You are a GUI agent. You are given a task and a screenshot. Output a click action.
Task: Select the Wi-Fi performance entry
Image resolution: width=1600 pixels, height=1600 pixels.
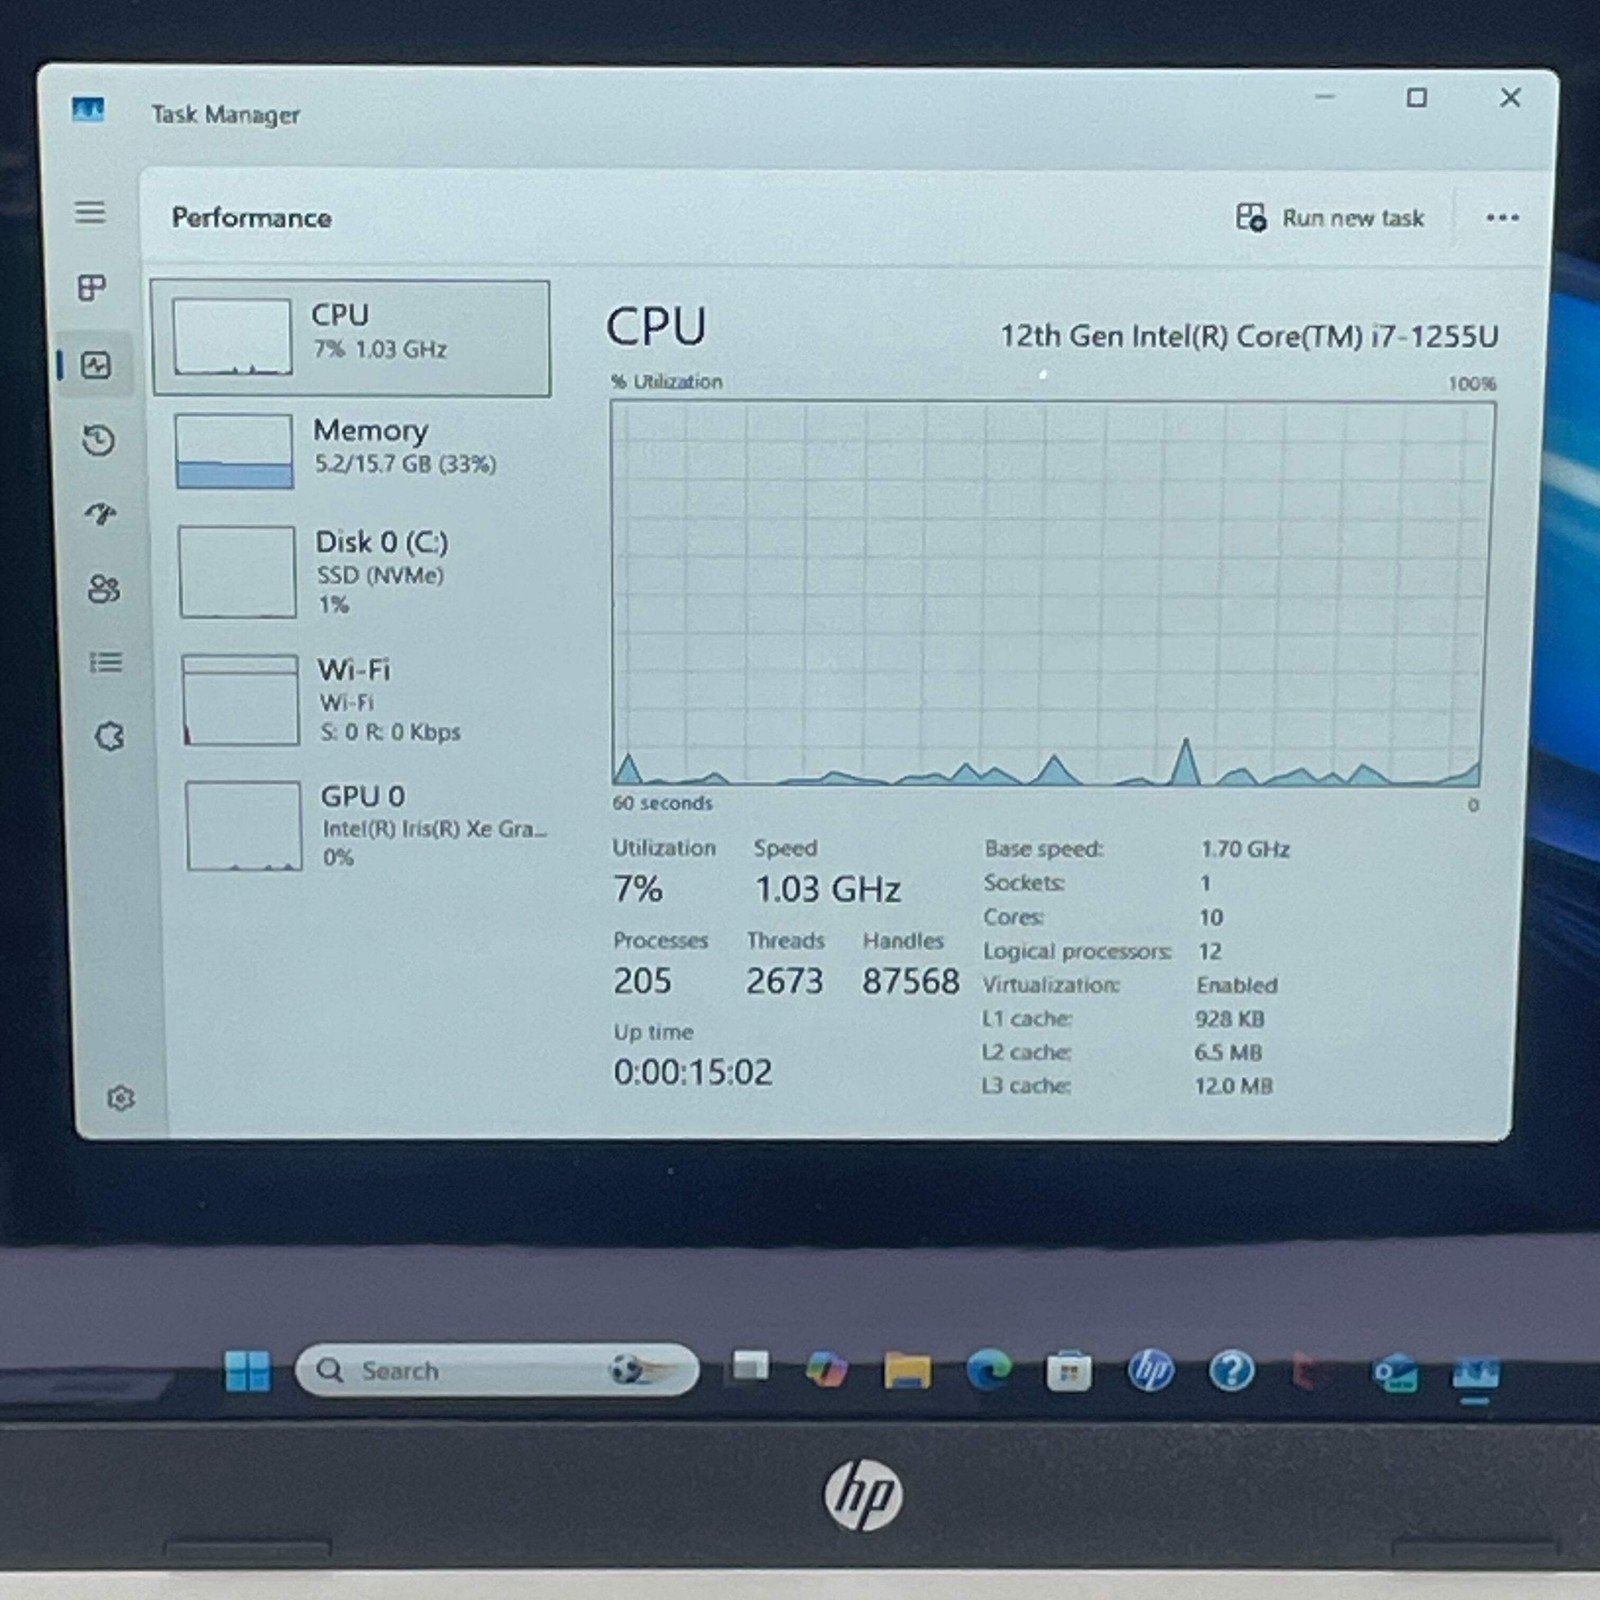point(358,700)
